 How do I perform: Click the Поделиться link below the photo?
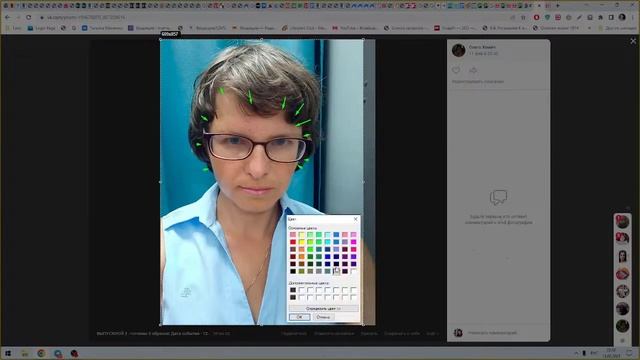coord(293,333)
